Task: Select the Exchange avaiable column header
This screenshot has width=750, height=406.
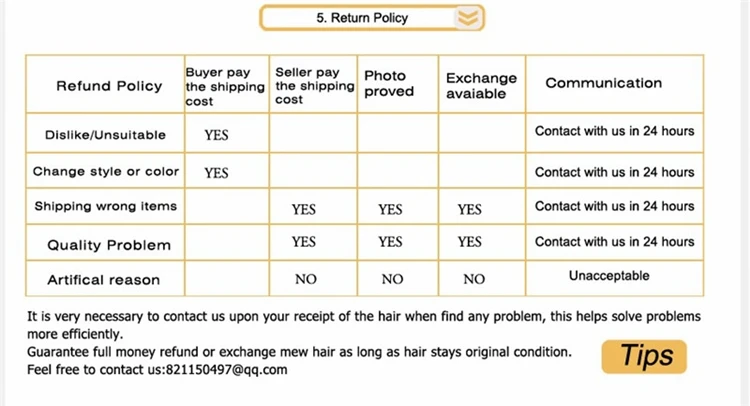Action: tap(481, 86)
